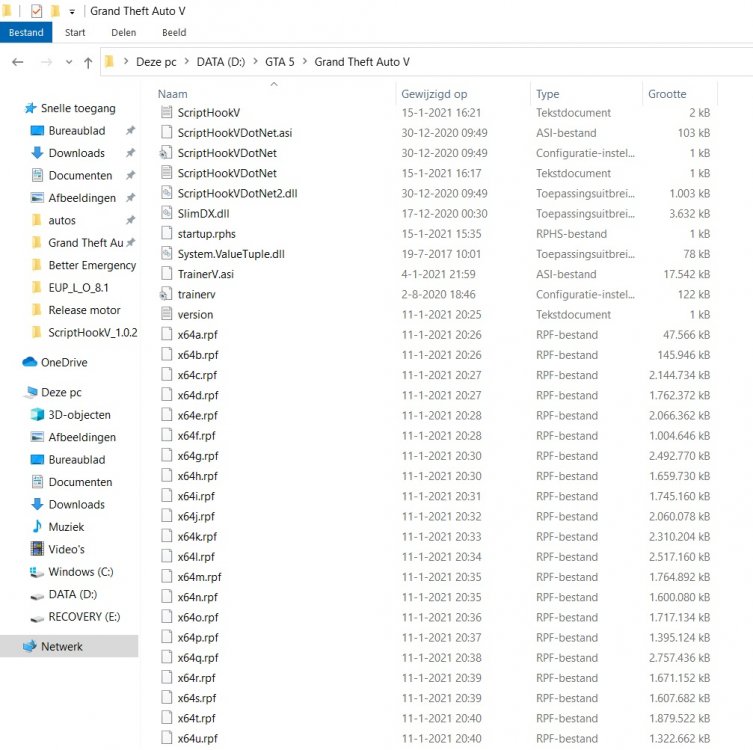Select the x64u.rpf file name
This screenshot has height=750, width=753.
(x=197, y=738)
